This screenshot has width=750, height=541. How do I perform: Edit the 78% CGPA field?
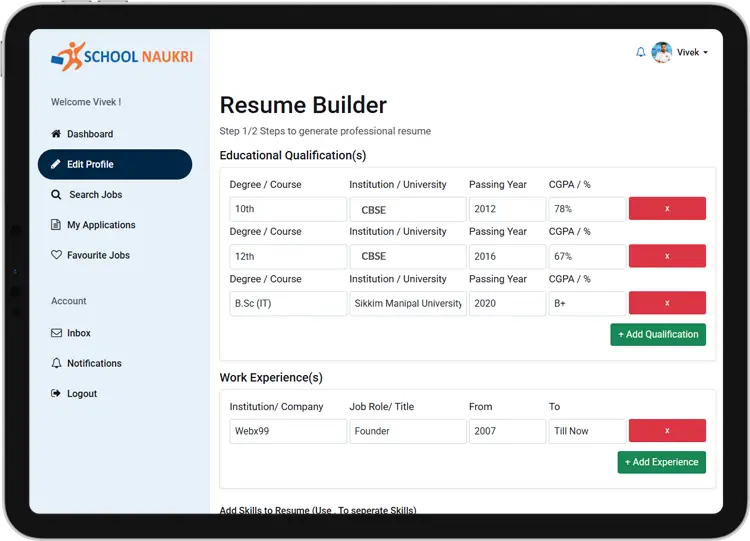pos(587,209)
